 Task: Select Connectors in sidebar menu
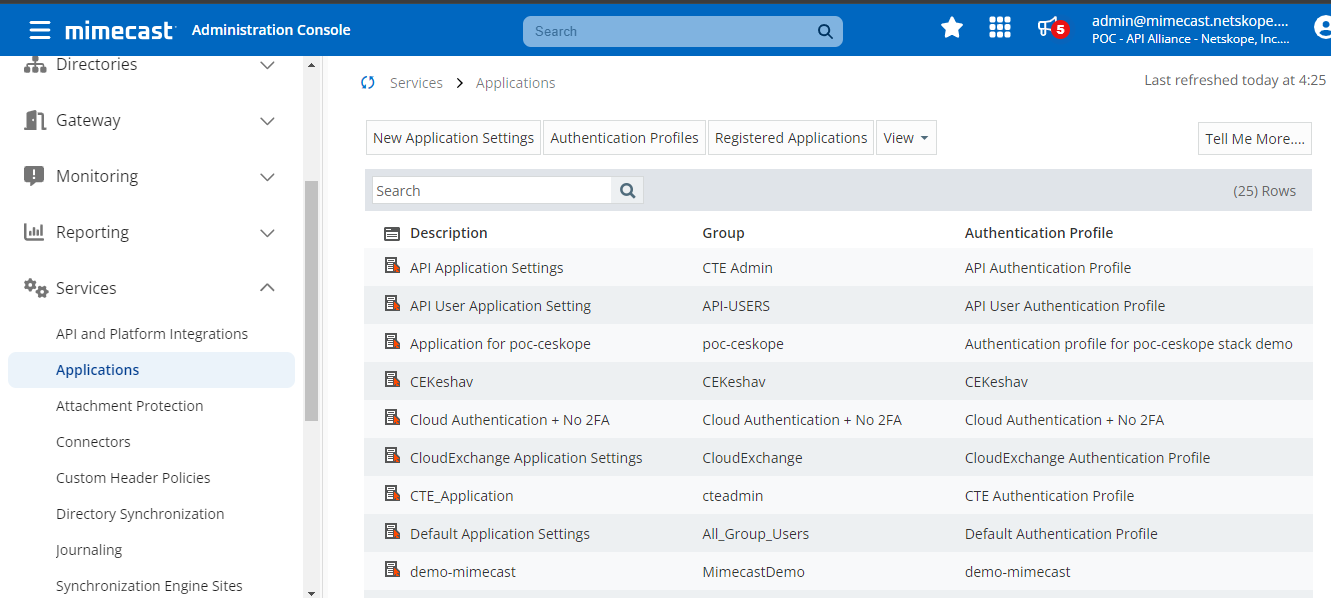pyautogui.click(x=93, y=442)
